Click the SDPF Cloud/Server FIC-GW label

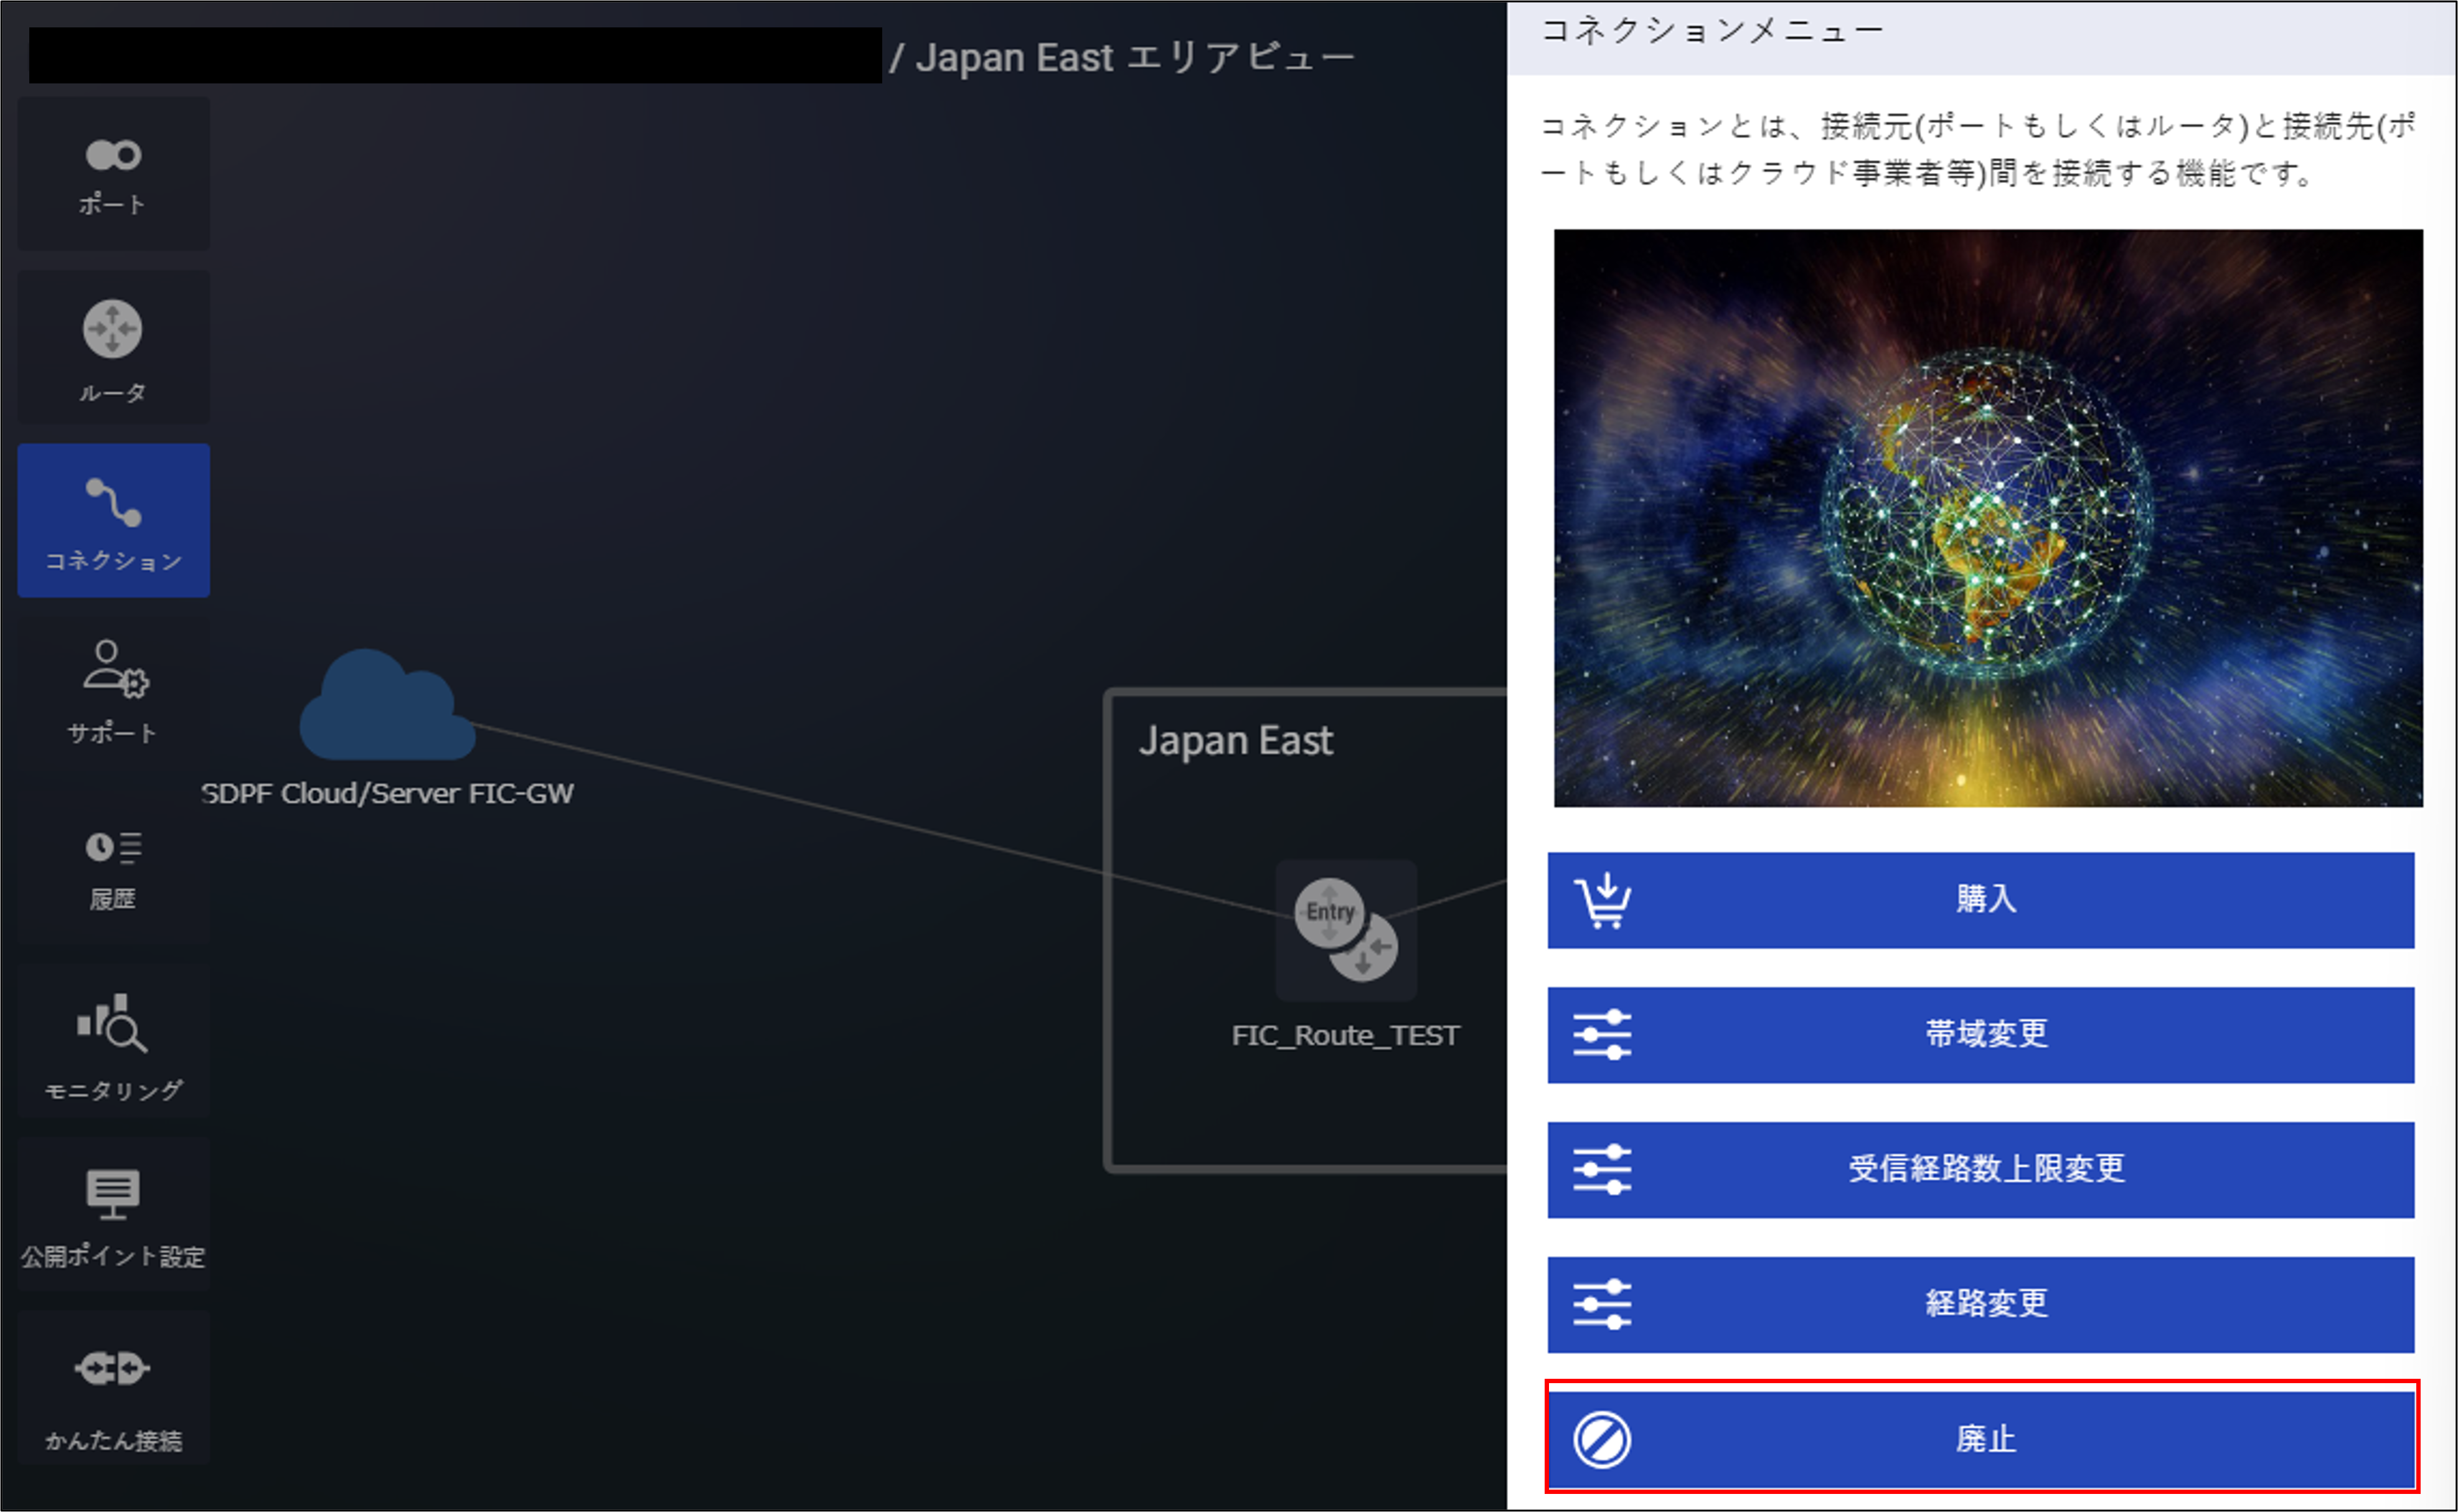(387, 794)
